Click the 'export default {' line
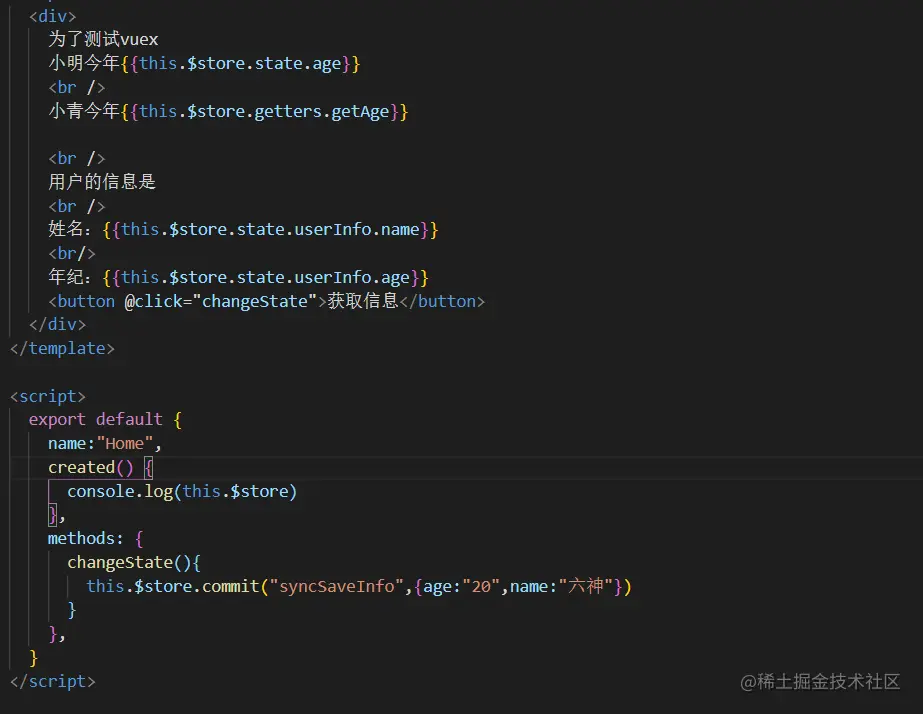Screen dimensions: 923x714 point(105,419)
